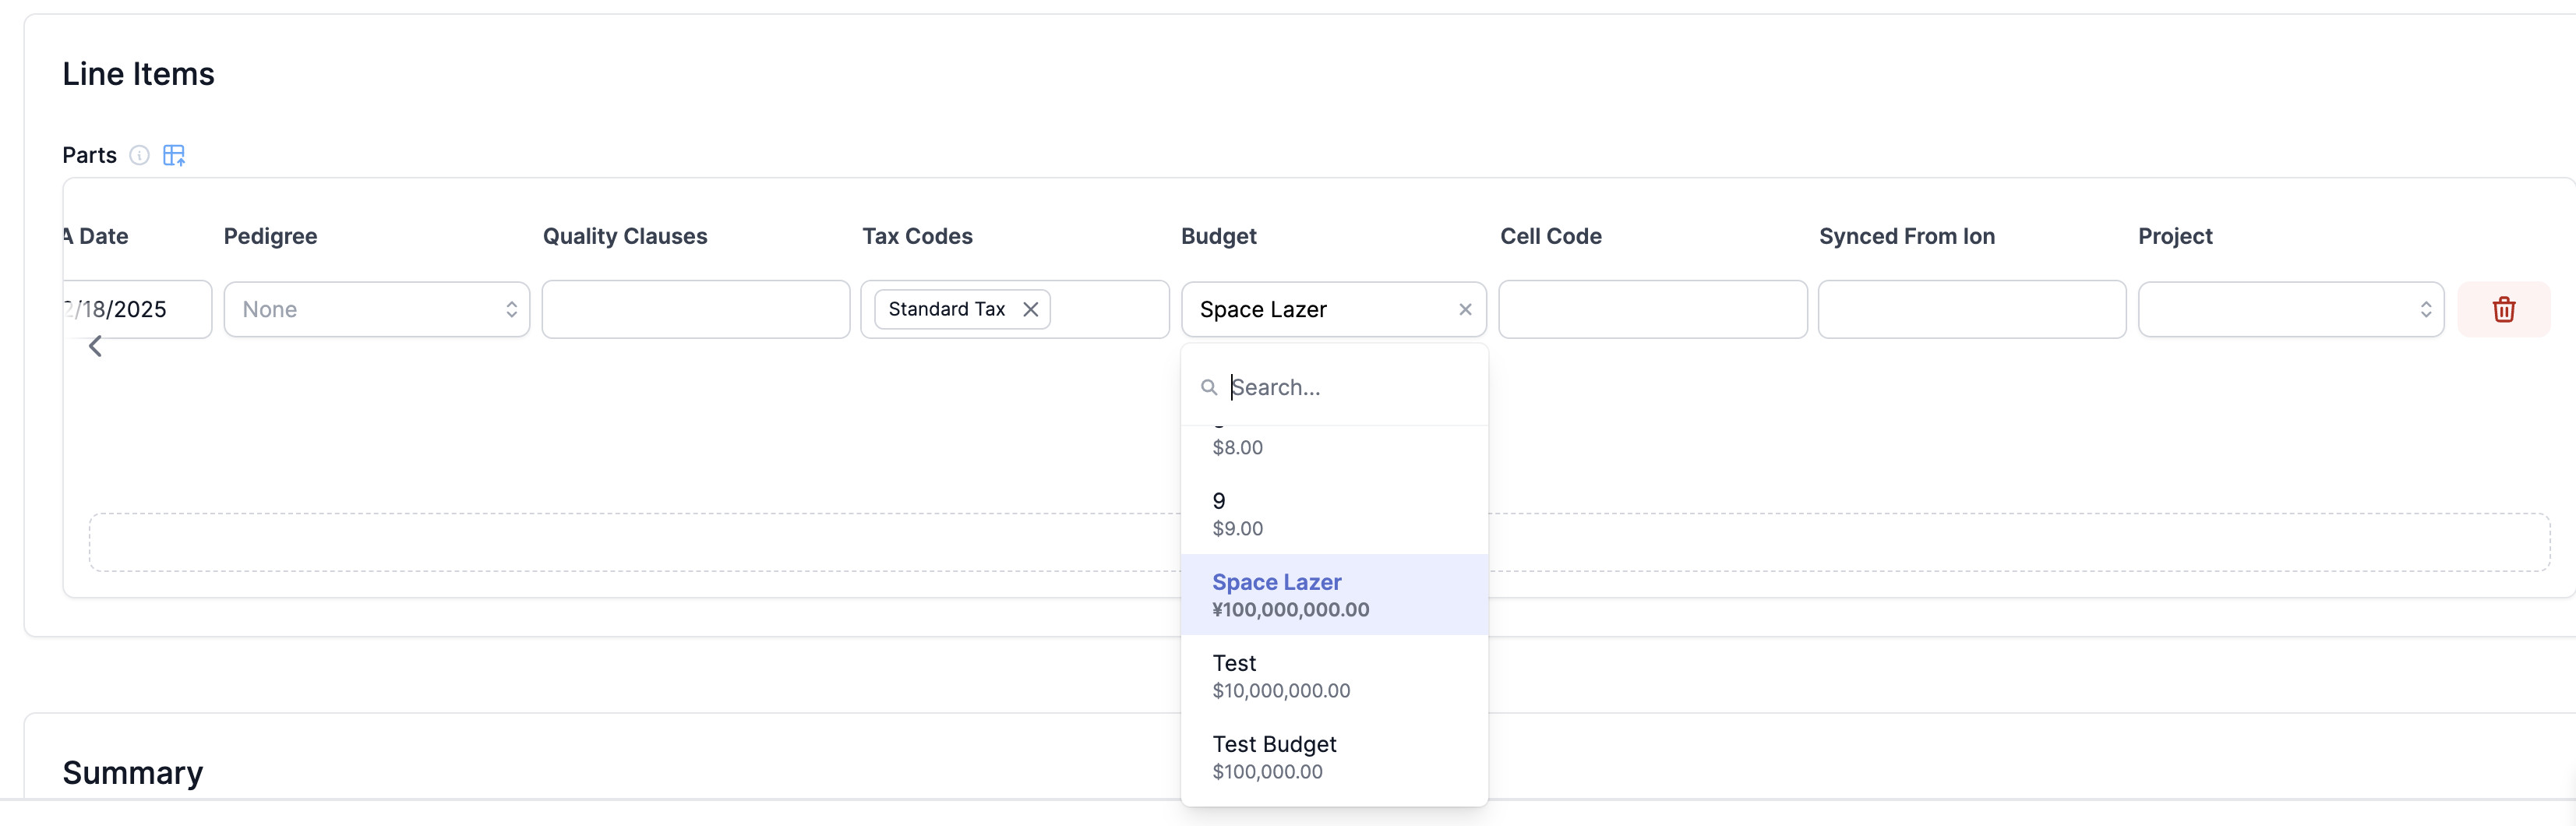Delete the line item with trash icon
The image size is (2576, 826).
[x=2503, y=310]
